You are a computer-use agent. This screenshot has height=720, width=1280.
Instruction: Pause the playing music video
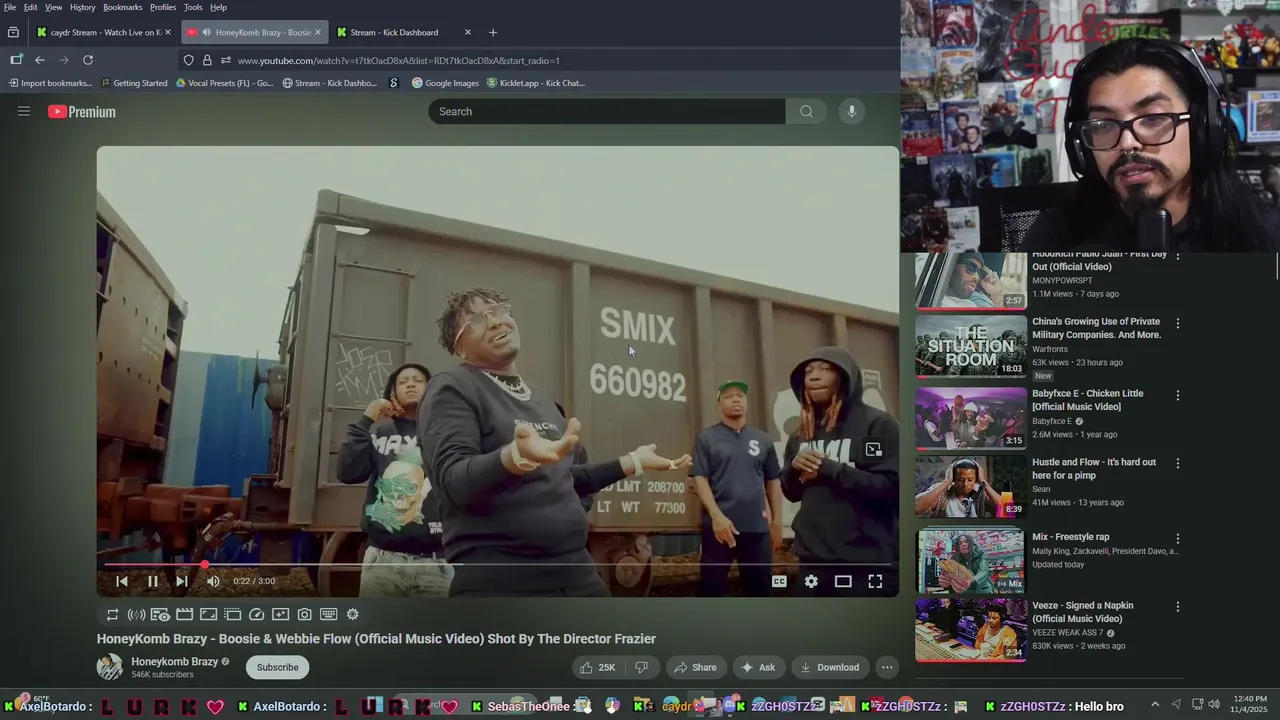[x=152, y=581]
